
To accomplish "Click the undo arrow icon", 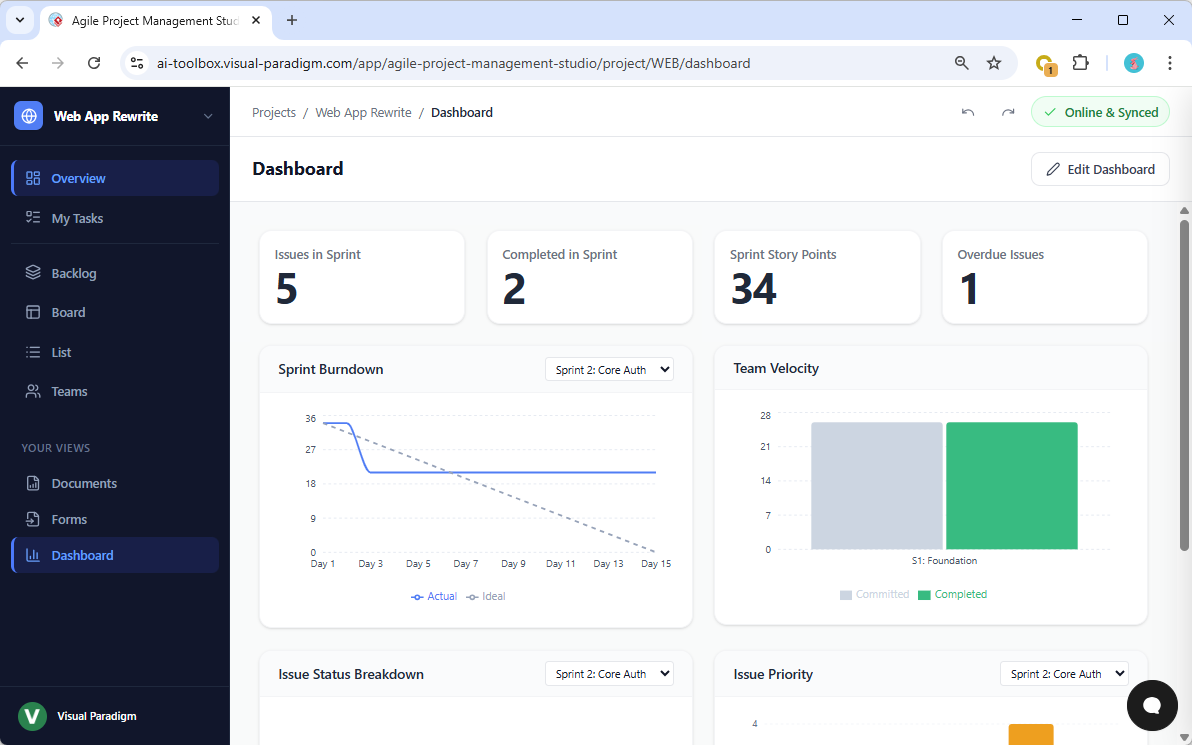I will coord(967,112).
